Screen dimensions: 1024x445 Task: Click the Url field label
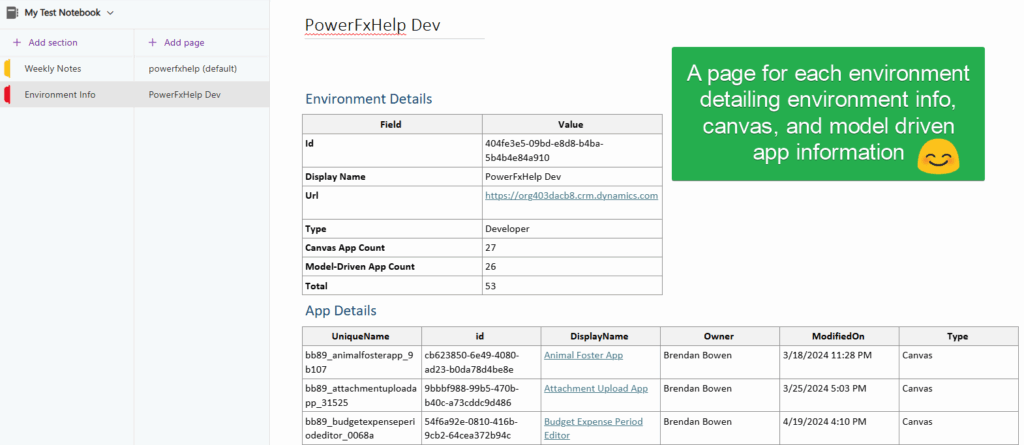(311, 195)
